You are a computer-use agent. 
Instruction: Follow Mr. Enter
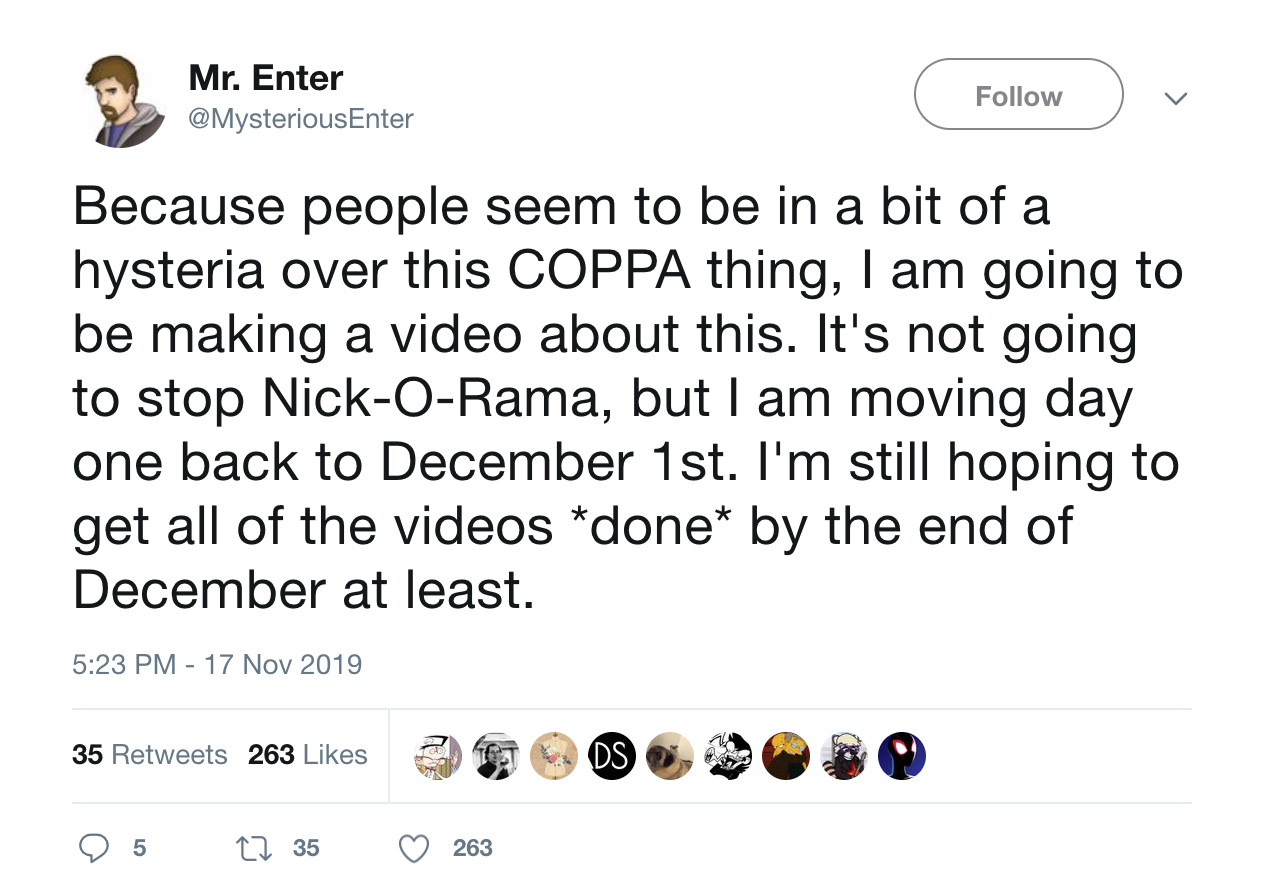click(1018, 96)
